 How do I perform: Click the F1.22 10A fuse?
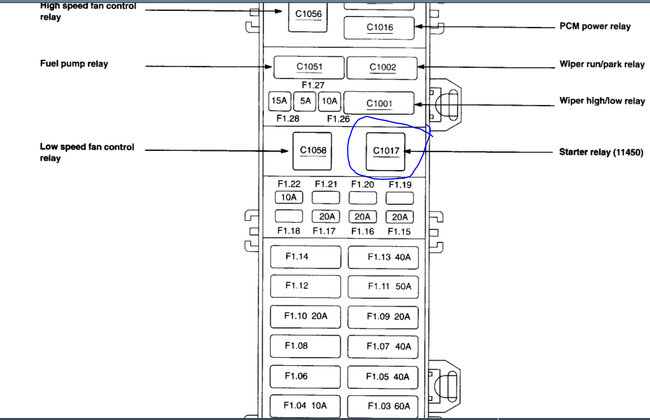tap(289, 197)
